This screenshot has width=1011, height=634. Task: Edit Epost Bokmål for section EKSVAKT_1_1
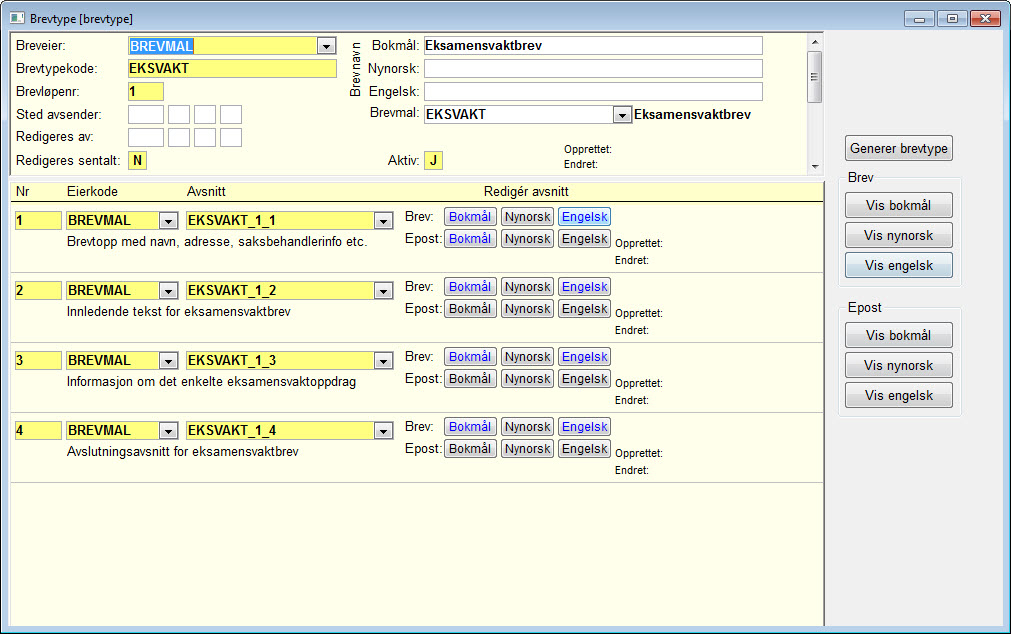coord(470,239)
